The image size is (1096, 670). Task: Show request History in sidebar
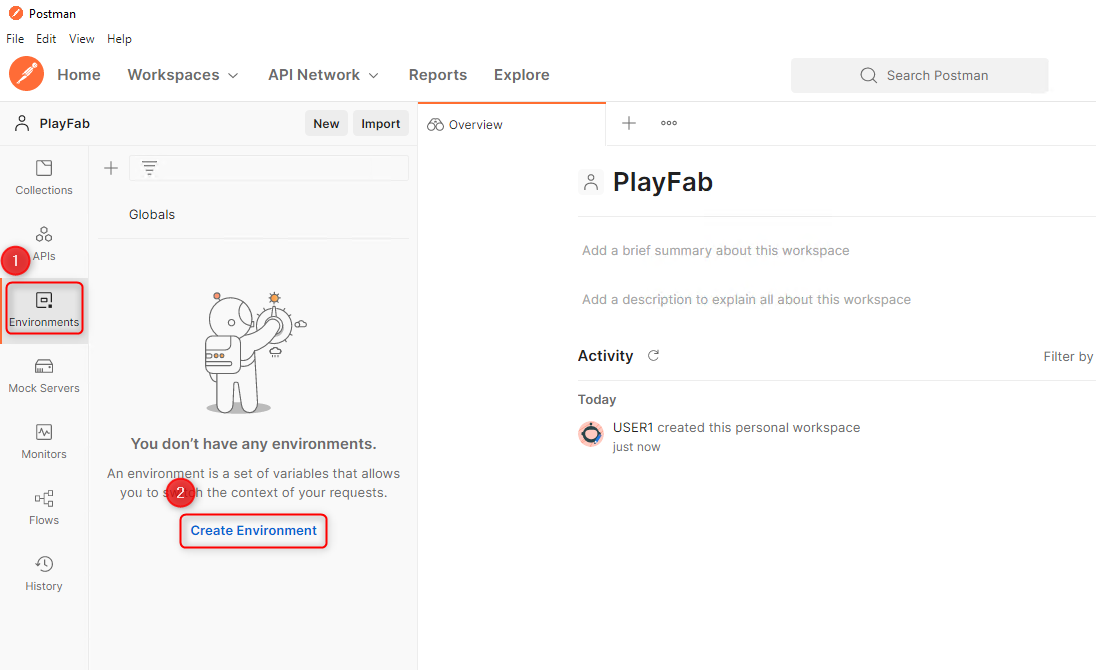click(x=43, y=572)
